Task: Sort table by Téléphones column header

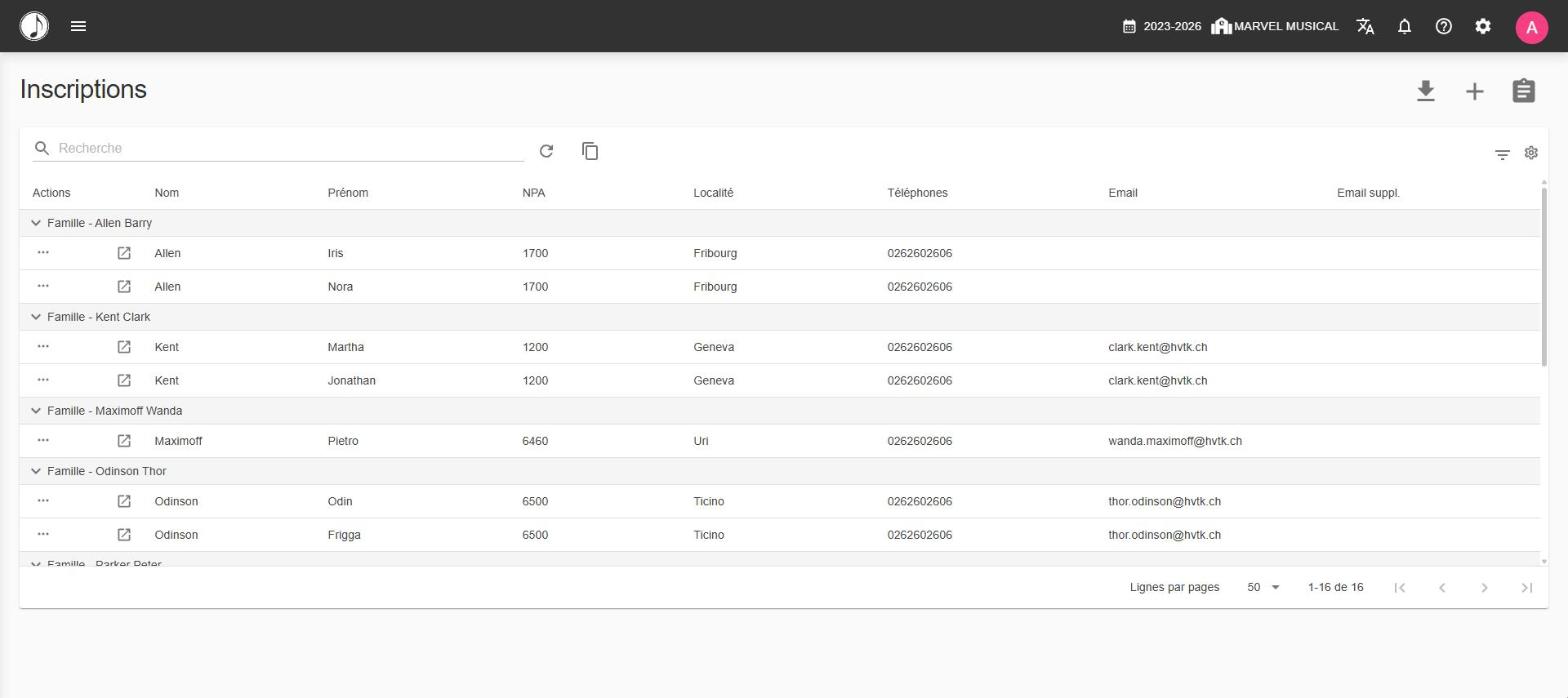Action: point(917,193)
